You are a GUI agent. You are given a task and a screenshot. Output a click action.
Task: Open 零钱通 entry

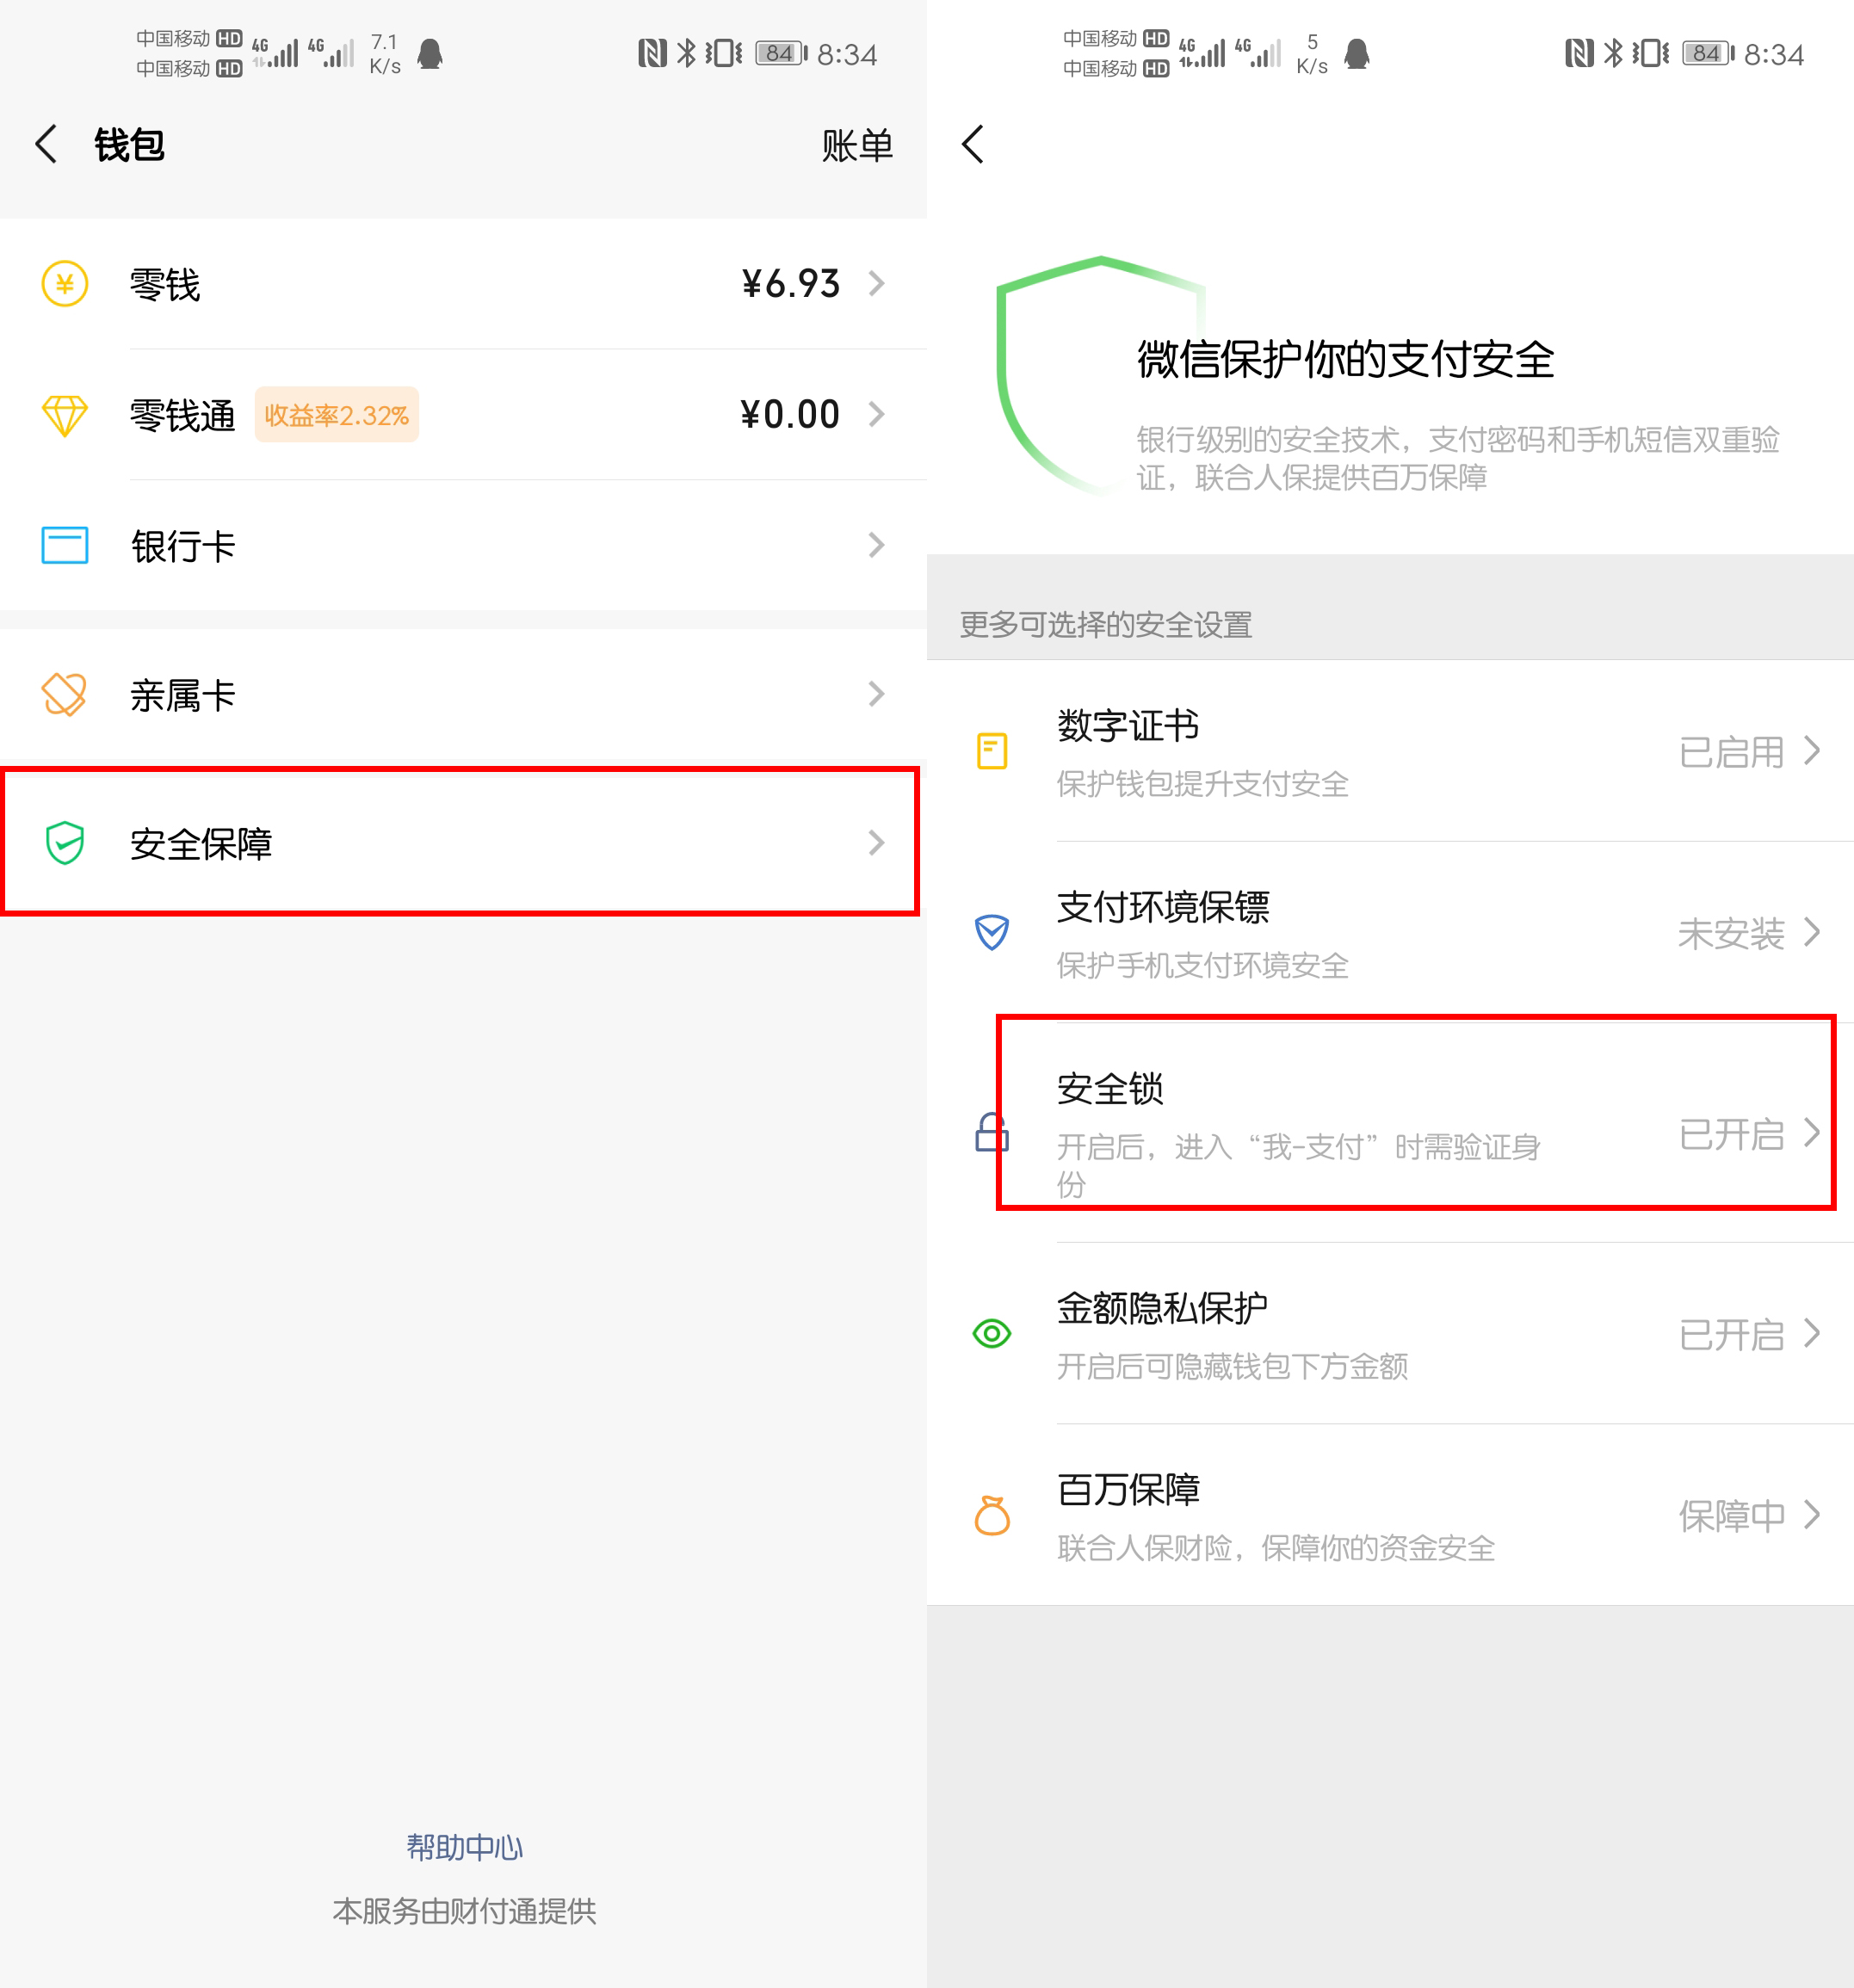[x=463, y=415]
